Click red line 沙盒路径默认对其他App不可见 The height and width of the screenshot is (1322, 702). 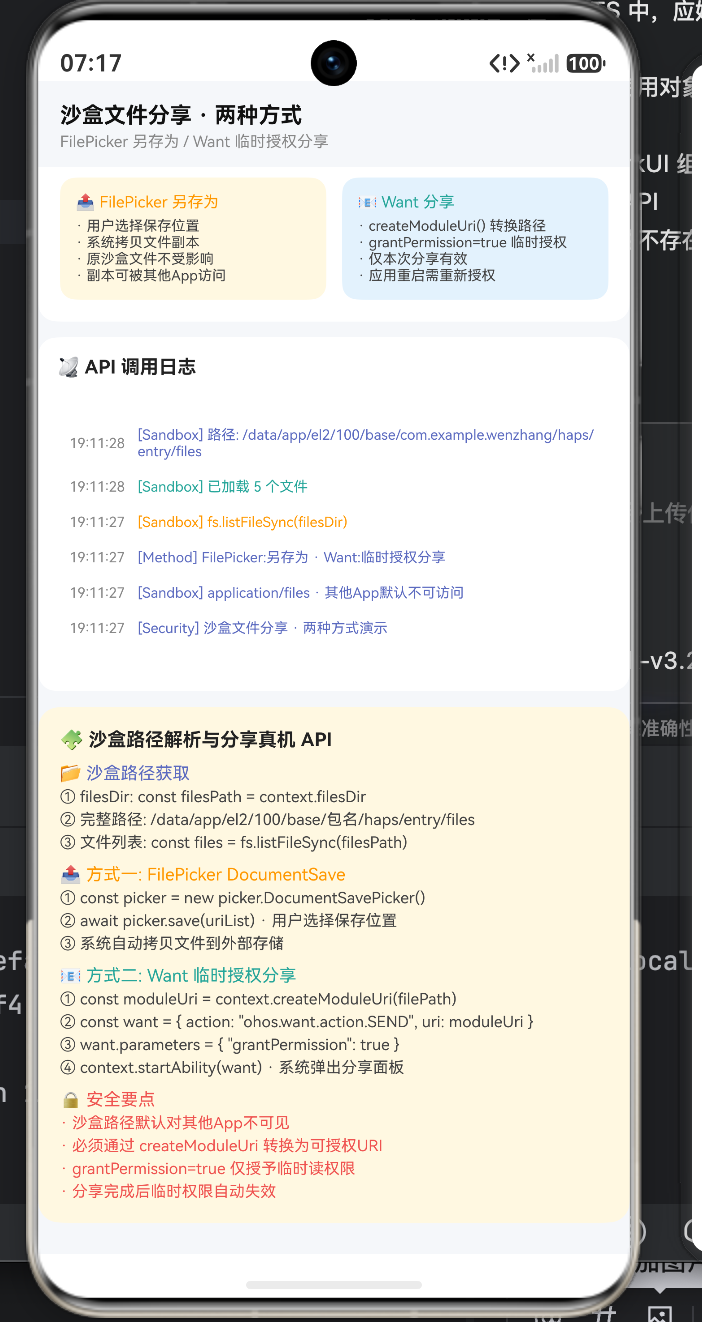[175, 1123]
